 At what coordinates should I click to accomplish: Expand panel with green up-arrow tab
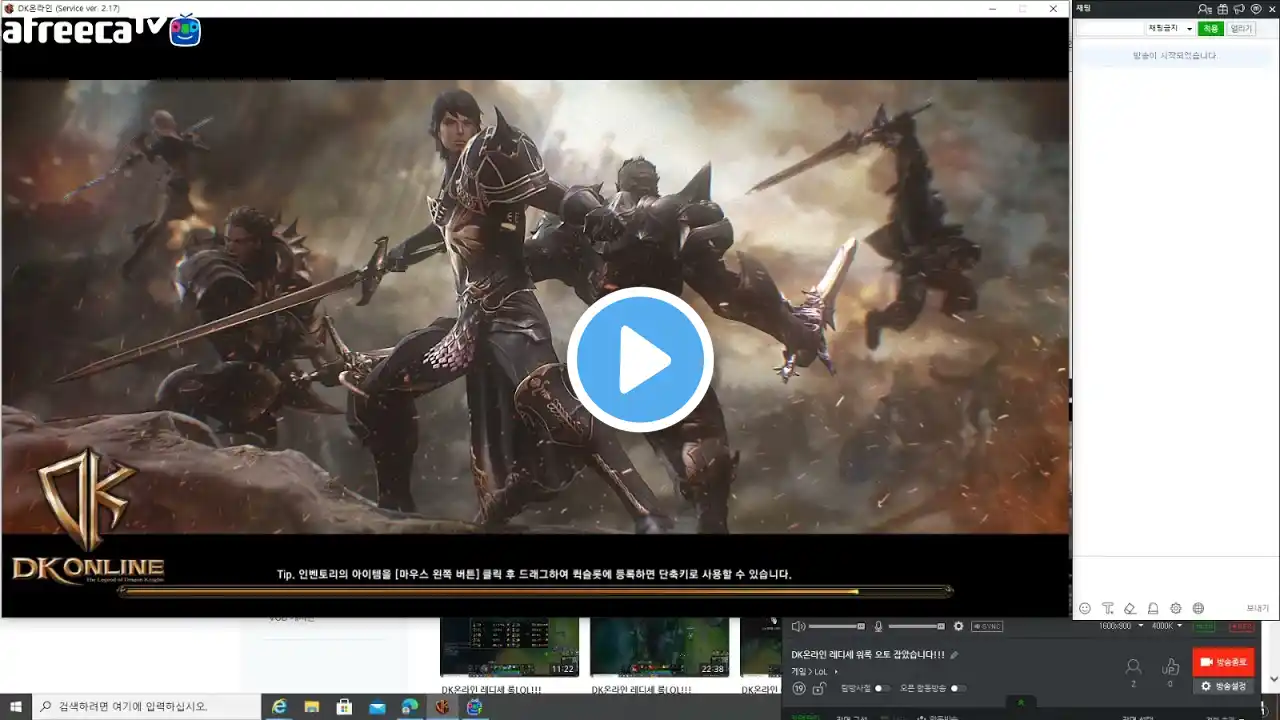(1021, 702)
